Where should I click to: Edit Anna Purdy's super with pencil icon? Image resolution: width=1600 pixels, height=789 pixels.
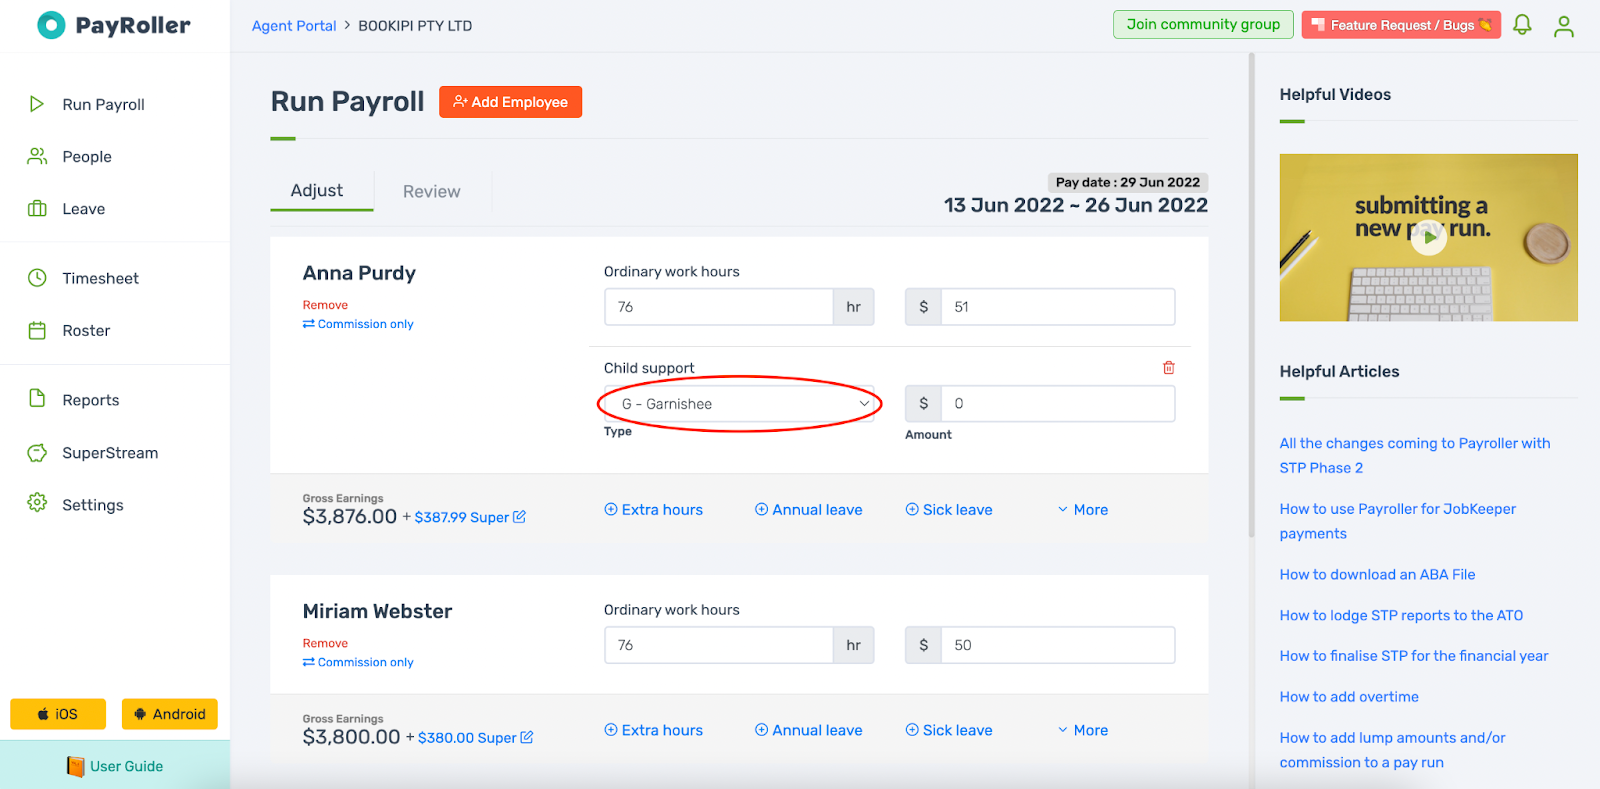[519, 517]
